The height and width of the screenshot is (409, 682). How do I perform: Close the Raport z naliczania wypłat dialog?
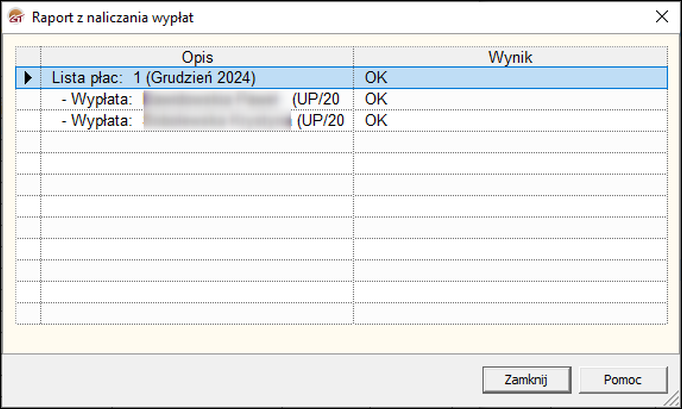[x=662, y=17]
